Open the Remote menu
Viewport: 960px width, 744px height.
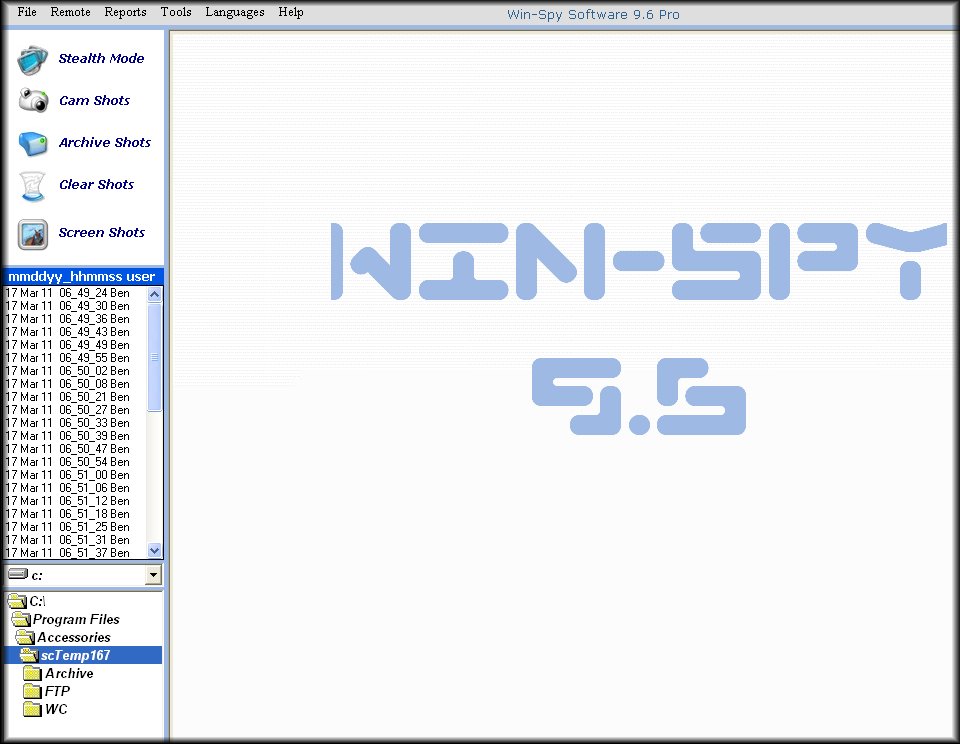point(70,12)
